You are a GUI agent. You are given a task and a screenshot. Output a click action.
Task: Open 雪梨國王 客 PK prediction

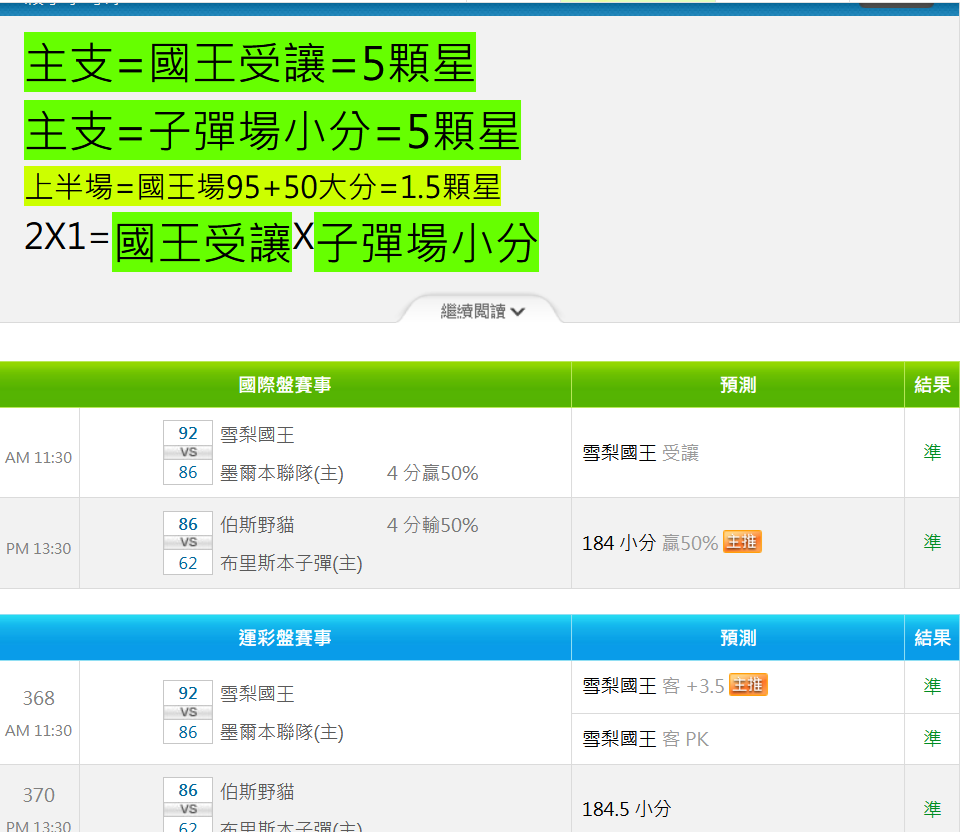tap(645, 739)
